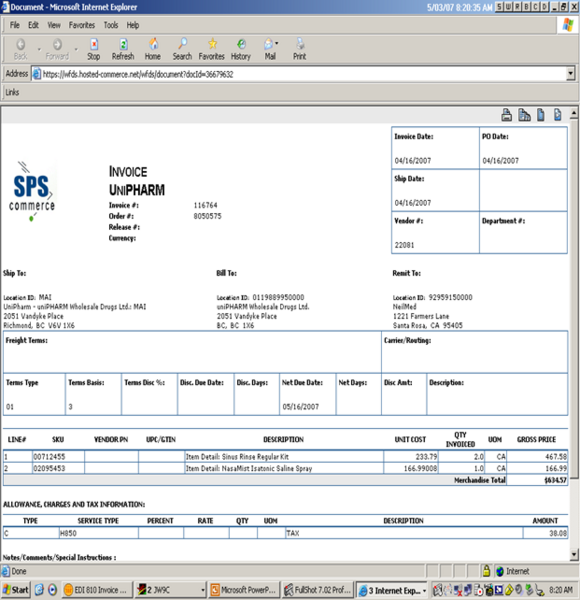Print the page using toolbar Print

(x=300, y=49)
